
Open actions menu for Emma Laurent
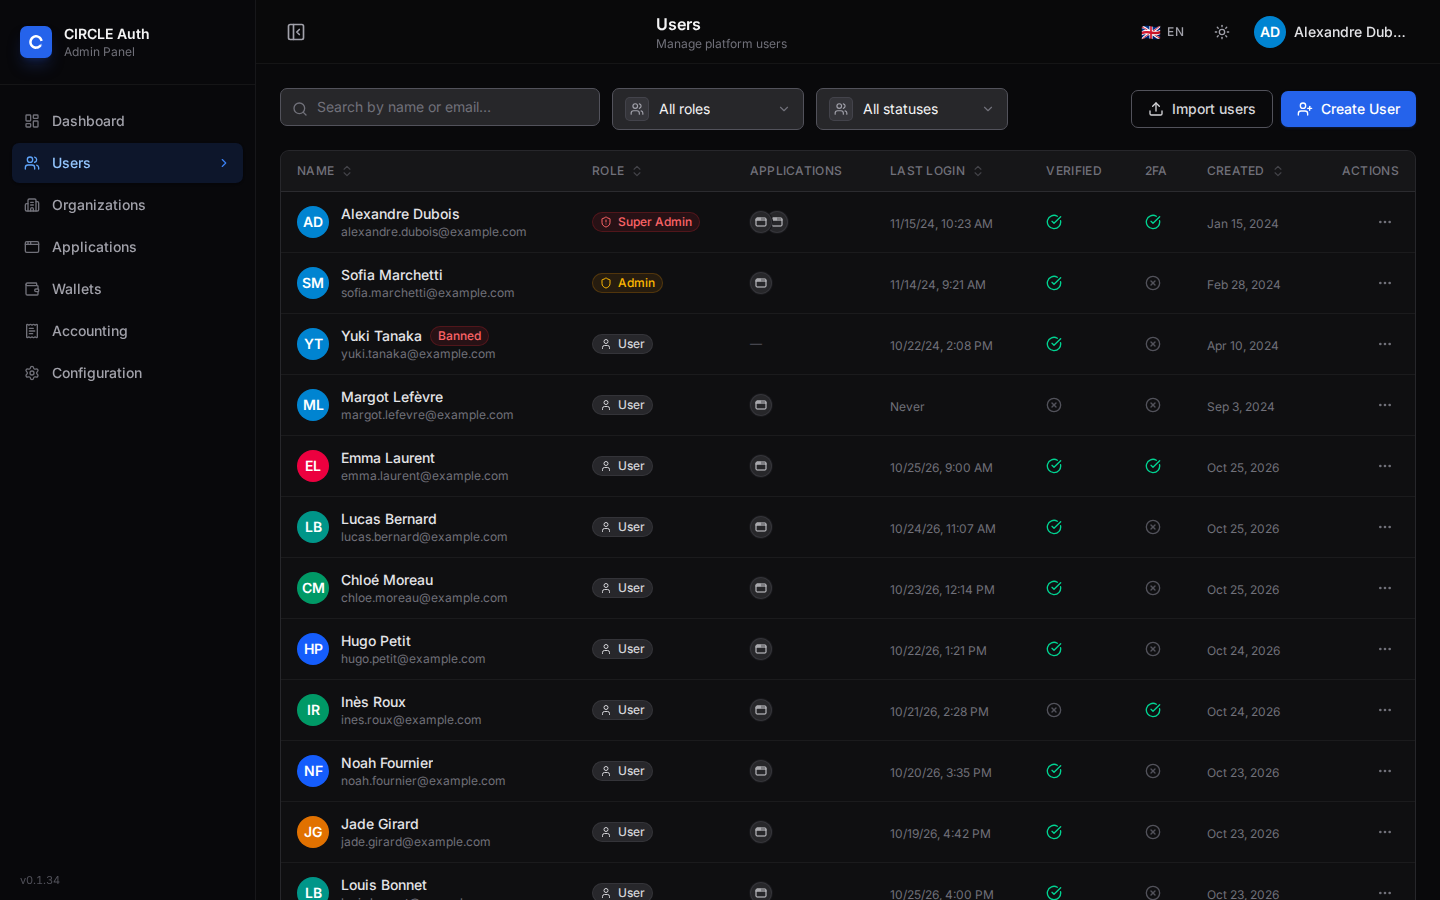click(1385, 466)
